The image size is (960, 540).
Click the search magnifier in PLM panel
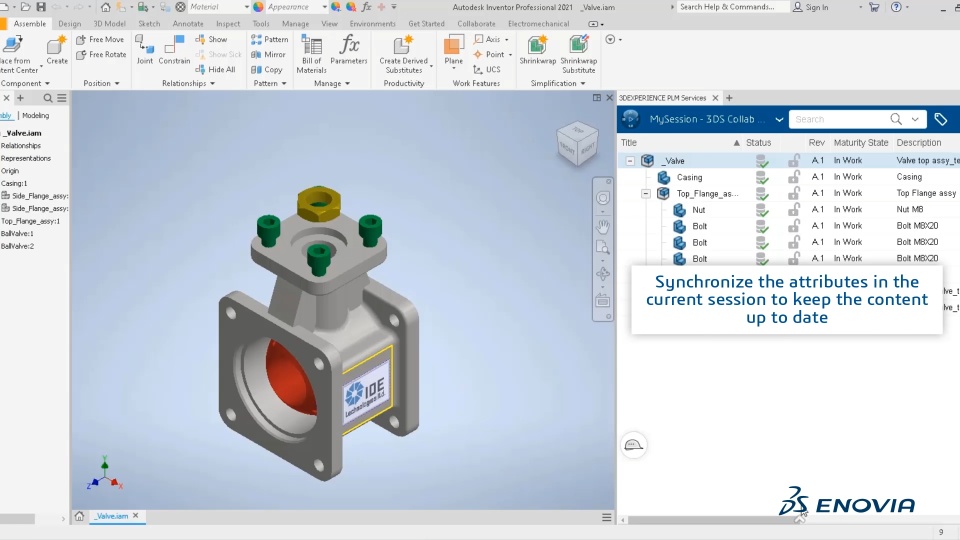[896, 119]
